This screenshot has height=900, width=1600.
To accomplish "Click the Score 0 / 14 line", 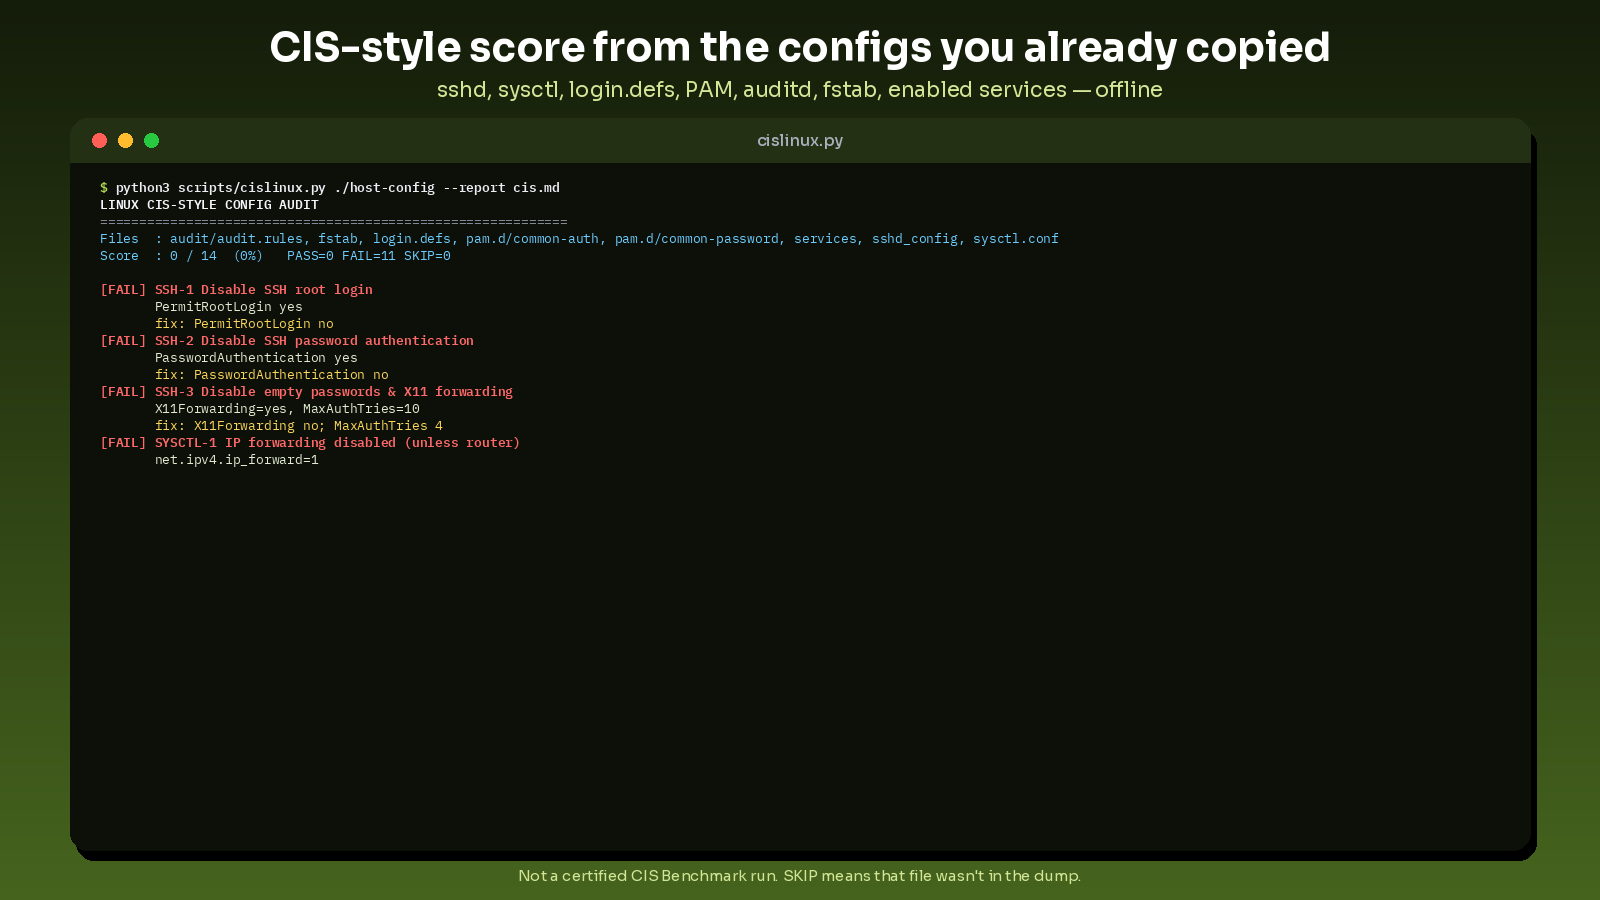I will coord(275,256).
